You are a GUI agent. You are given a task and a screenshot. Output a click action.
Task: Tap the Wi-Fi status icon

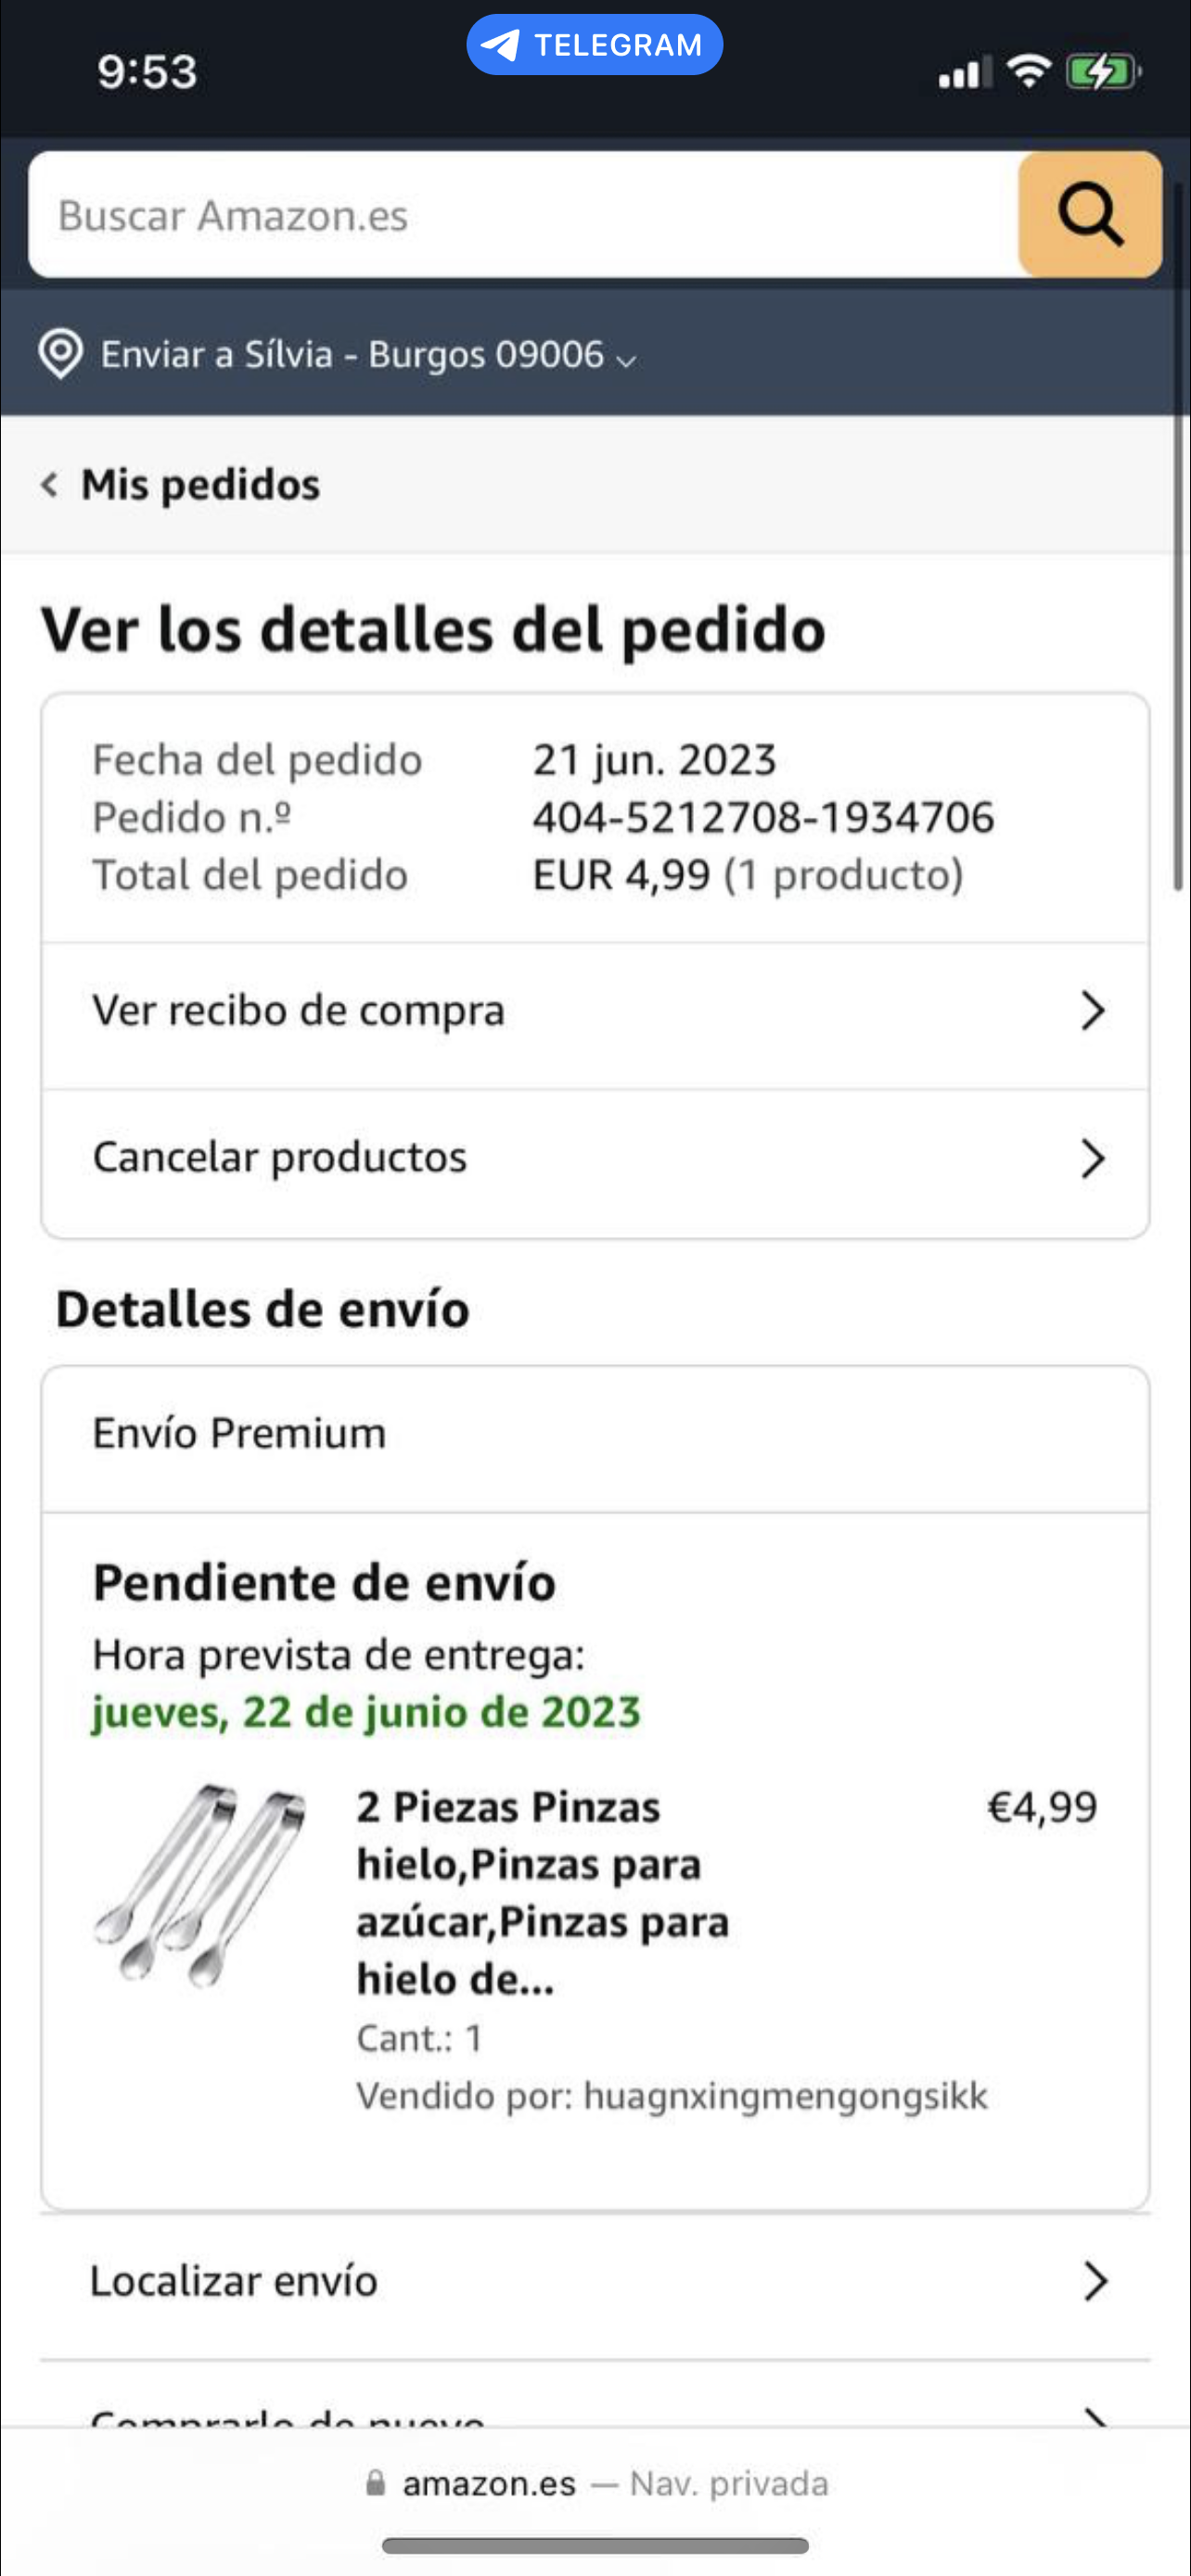click(1028, 72)
